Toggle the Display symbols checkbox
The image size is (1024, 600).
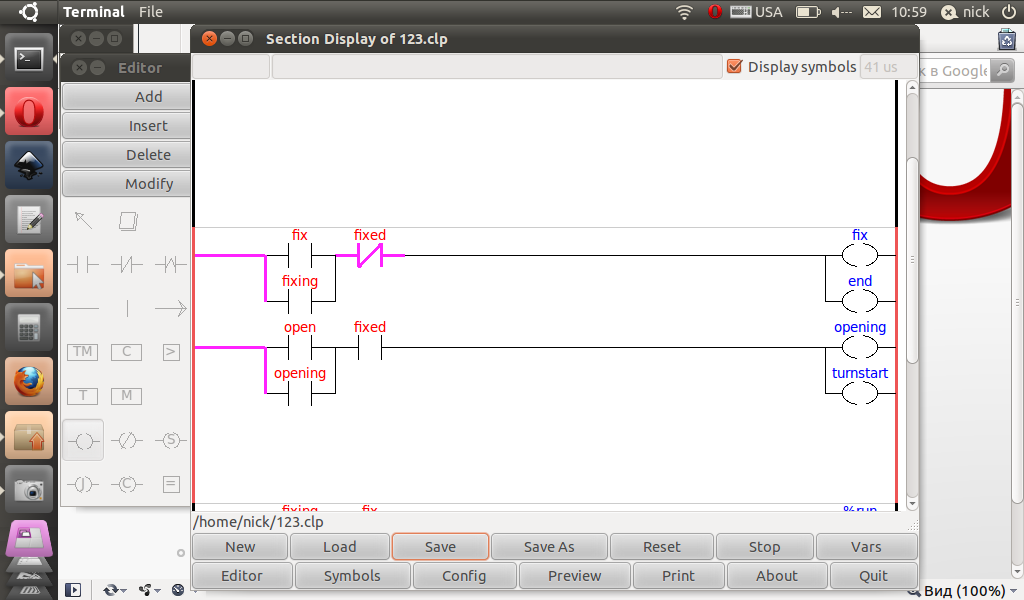click(735, 67)
